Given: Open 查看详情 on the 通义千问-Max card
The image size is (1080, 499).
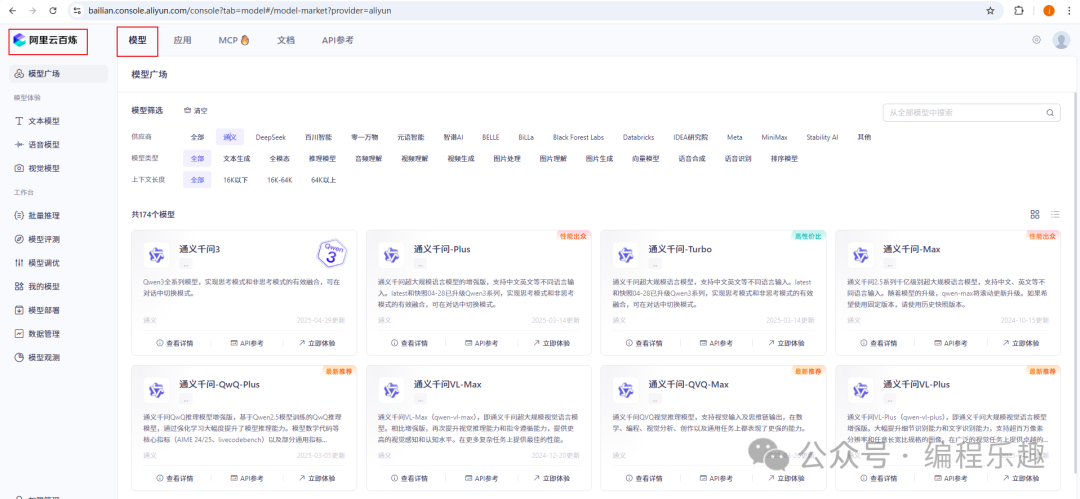Looking at the screenshot, I should [879, 343].
